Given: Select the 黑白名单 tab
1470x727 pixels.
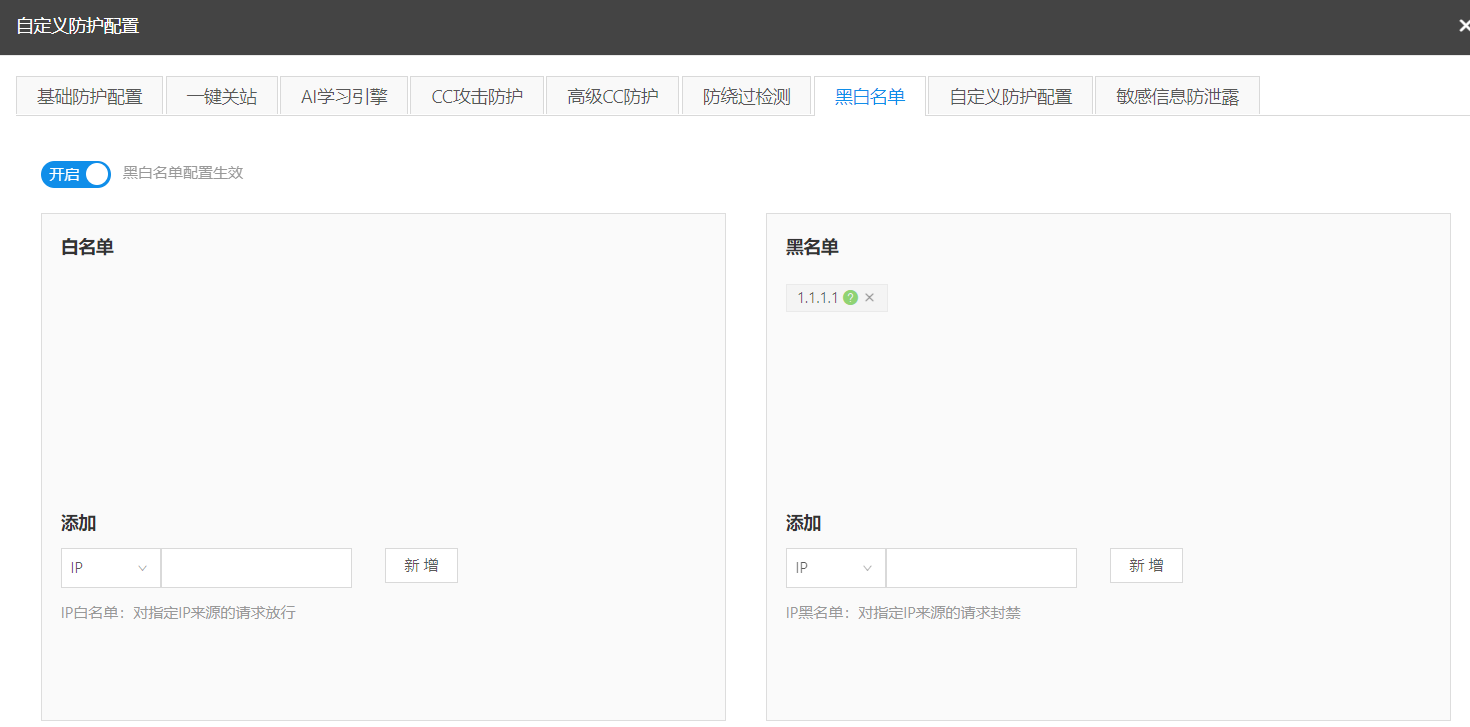Looking at the screenshot, I should tap(870, 97).
